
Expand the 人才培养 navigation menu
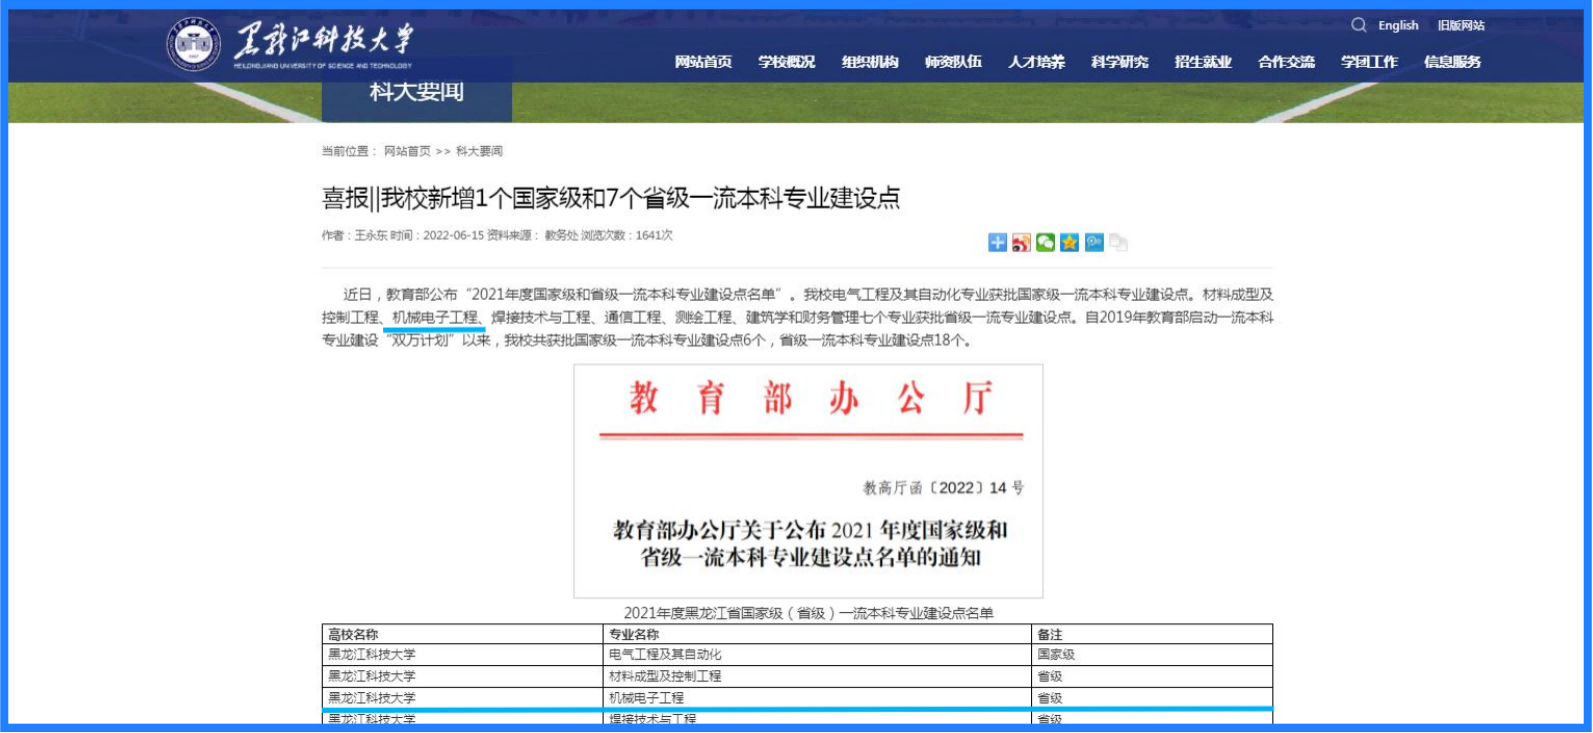tap(1036, 62)
